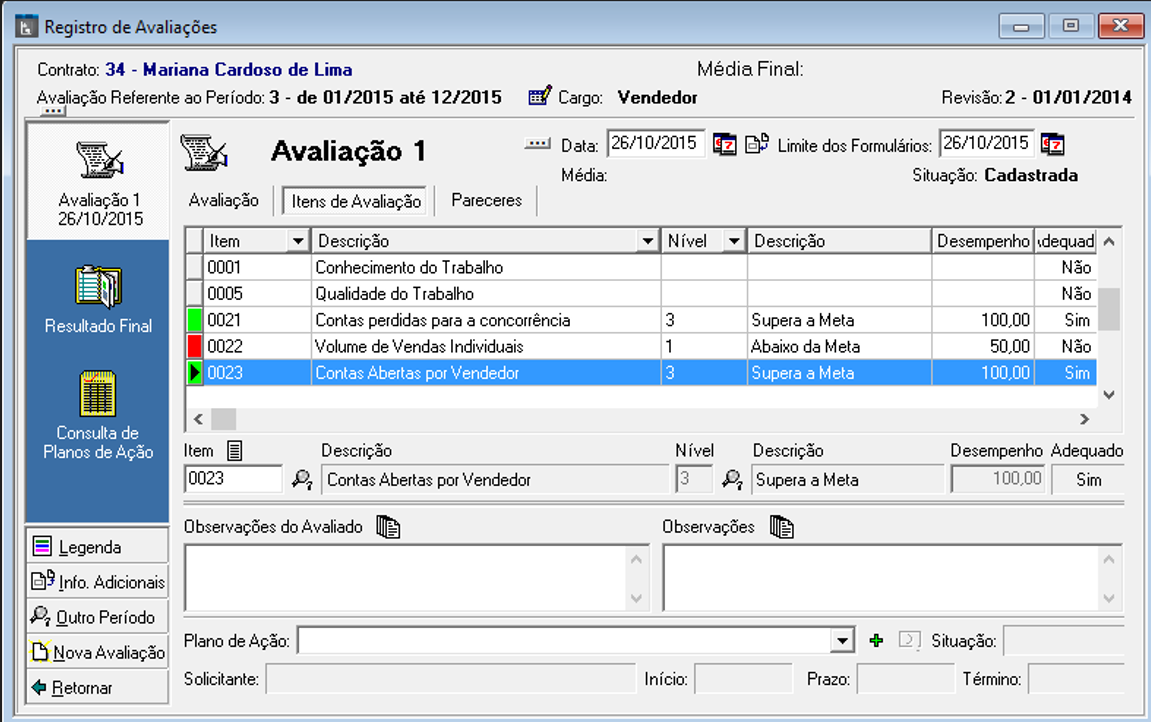Click the search icon beside Item field
The width and height of the screenshot is (1151, 722).
[x=301, y=480]
